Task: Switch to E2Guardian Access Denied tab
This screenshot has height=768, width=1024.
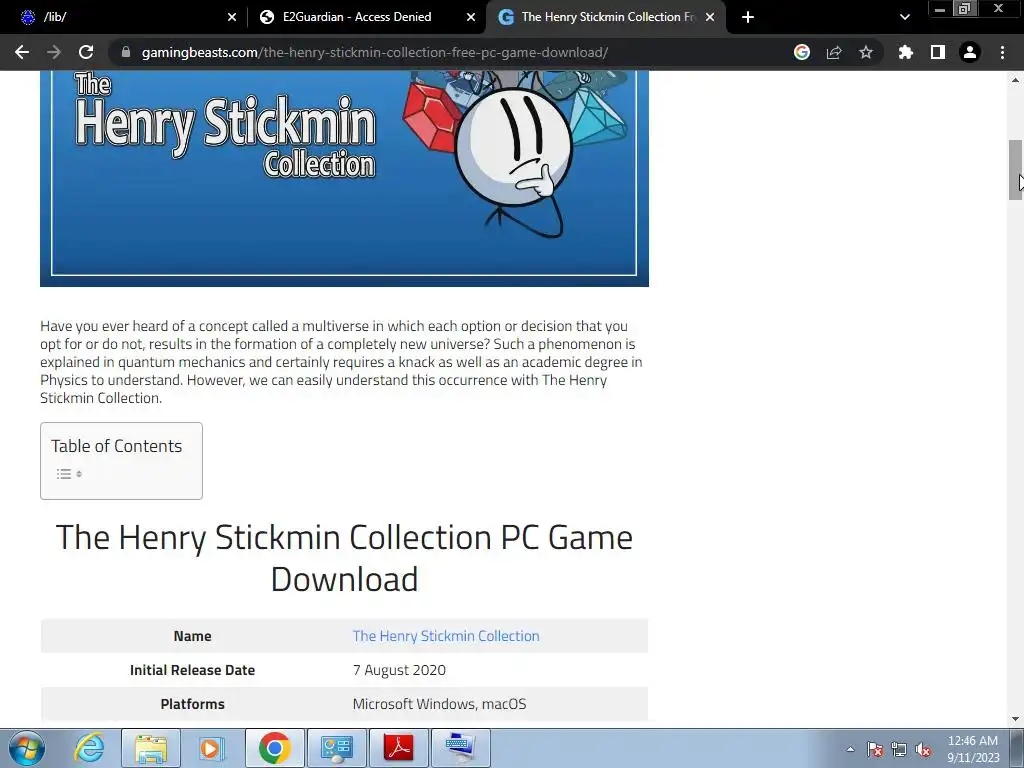Action: pyautogui.click(x=367, y=17)
